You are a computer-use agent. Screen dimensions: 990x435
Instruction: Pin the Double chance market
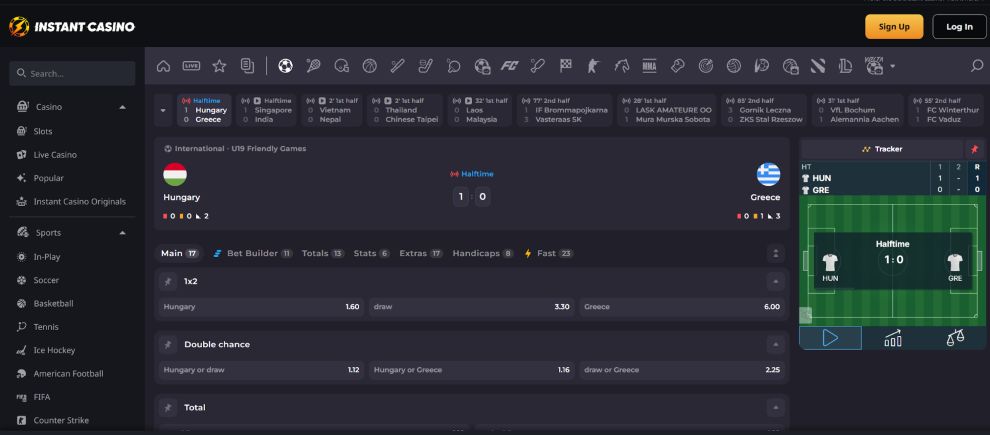pos(169,344)
